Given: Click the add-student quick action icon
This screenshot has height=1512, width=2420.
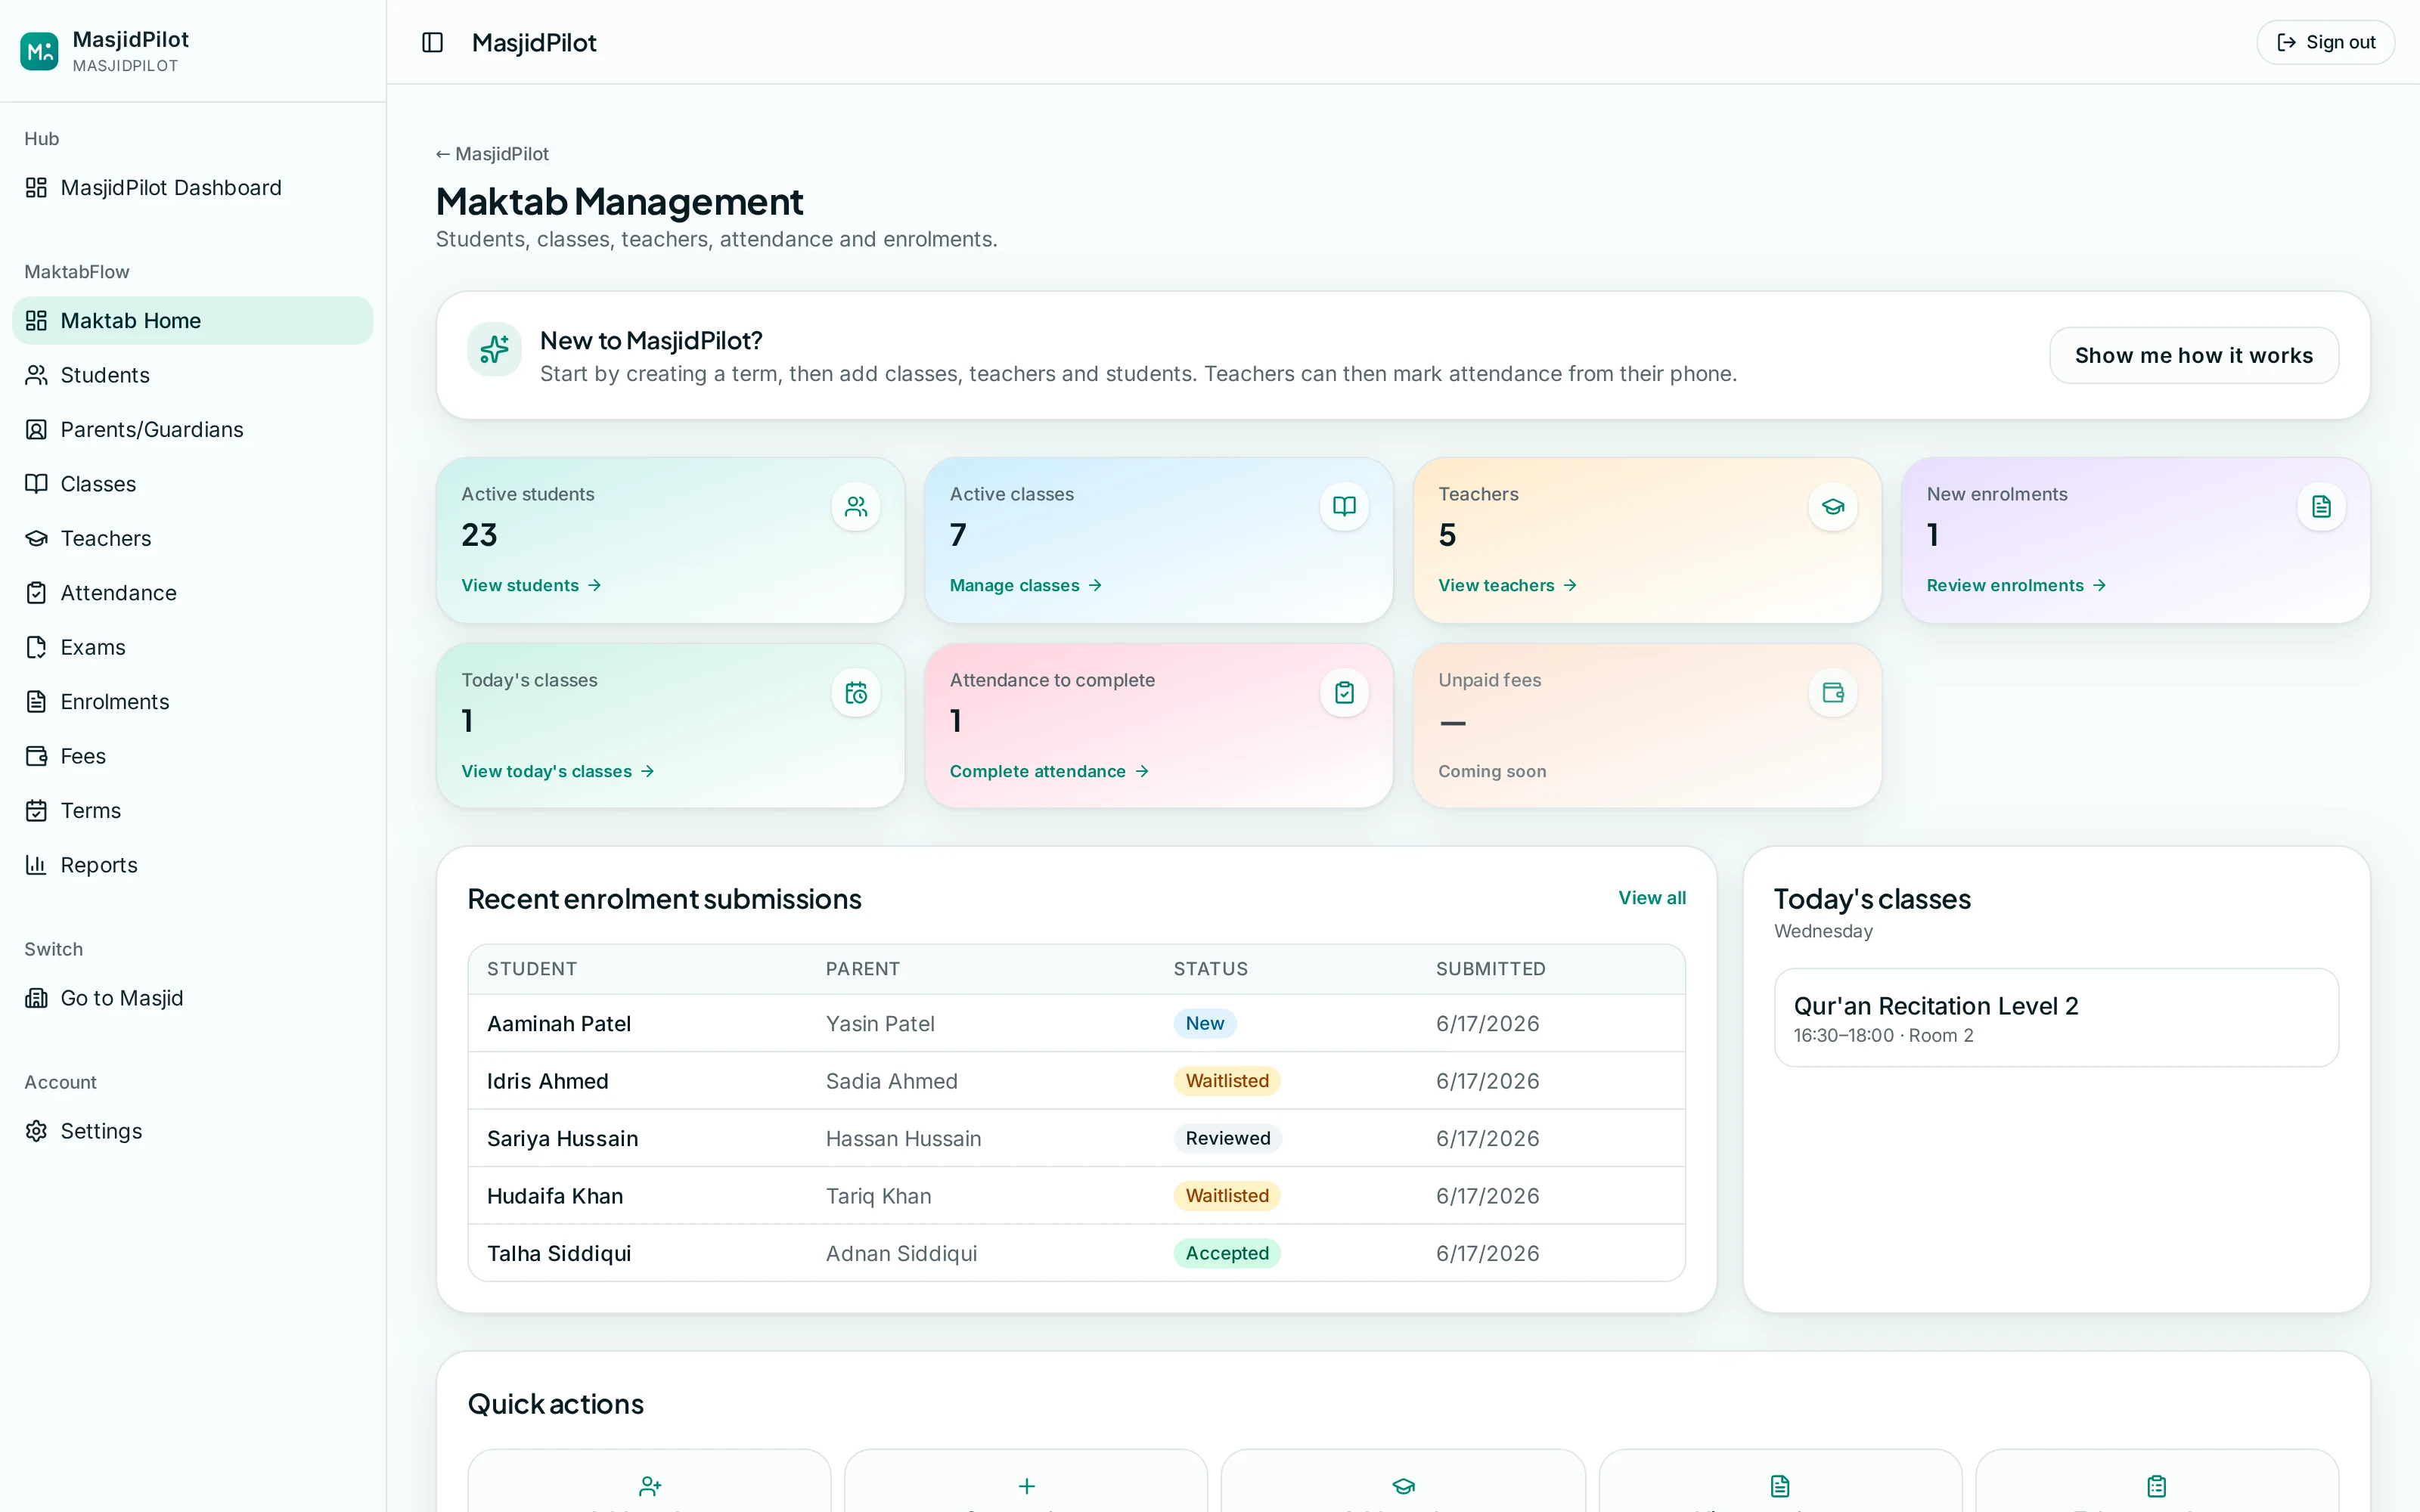Looking at the screenshot, I should [x=650, y=1486].
